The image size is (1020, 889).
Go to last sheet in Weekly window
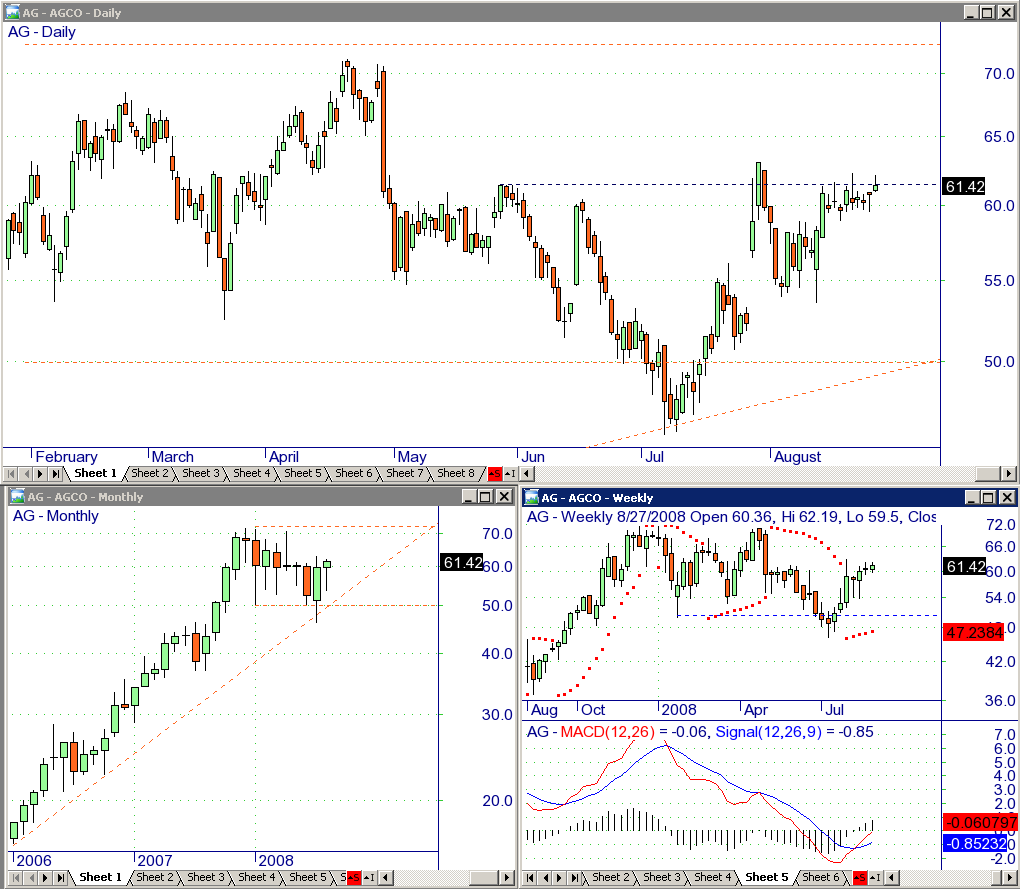pos(574,878)
